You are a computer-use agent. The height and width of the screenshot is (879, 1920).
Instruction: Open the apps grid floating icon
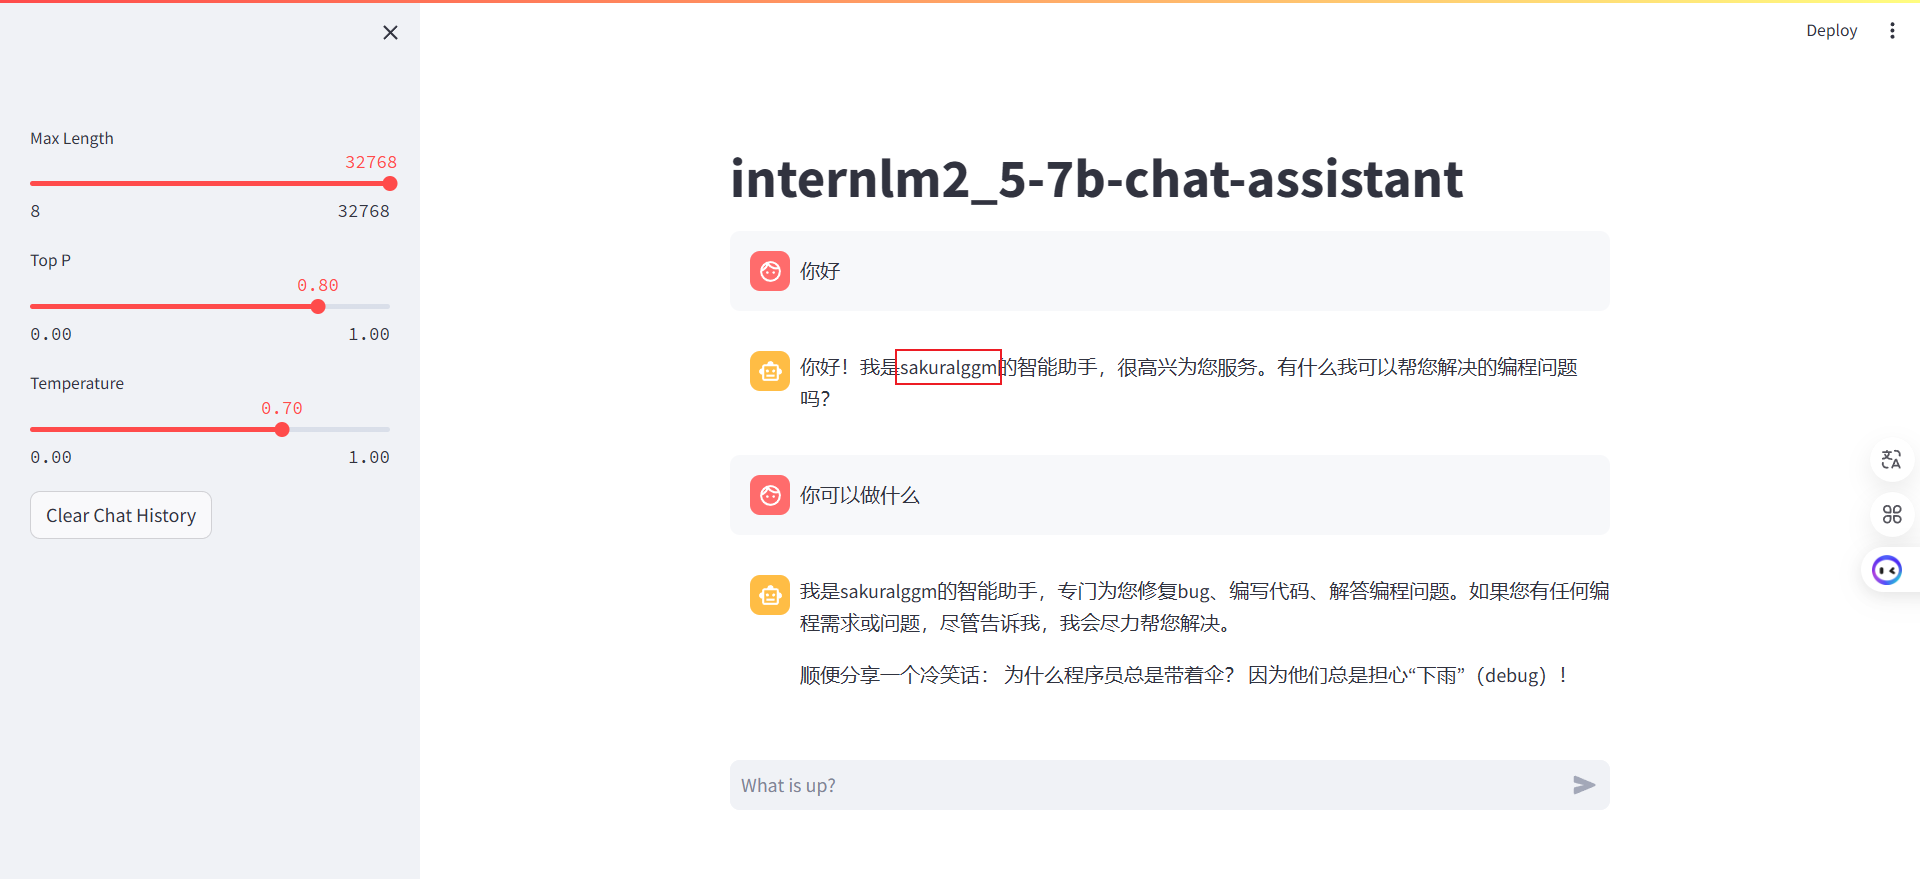[x=1891, y=514]
